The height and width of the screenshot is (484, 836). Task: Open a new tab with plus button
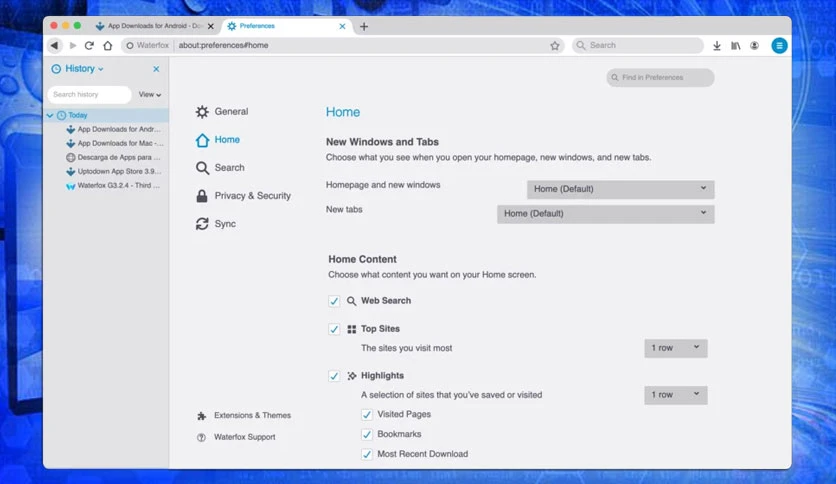364,26
